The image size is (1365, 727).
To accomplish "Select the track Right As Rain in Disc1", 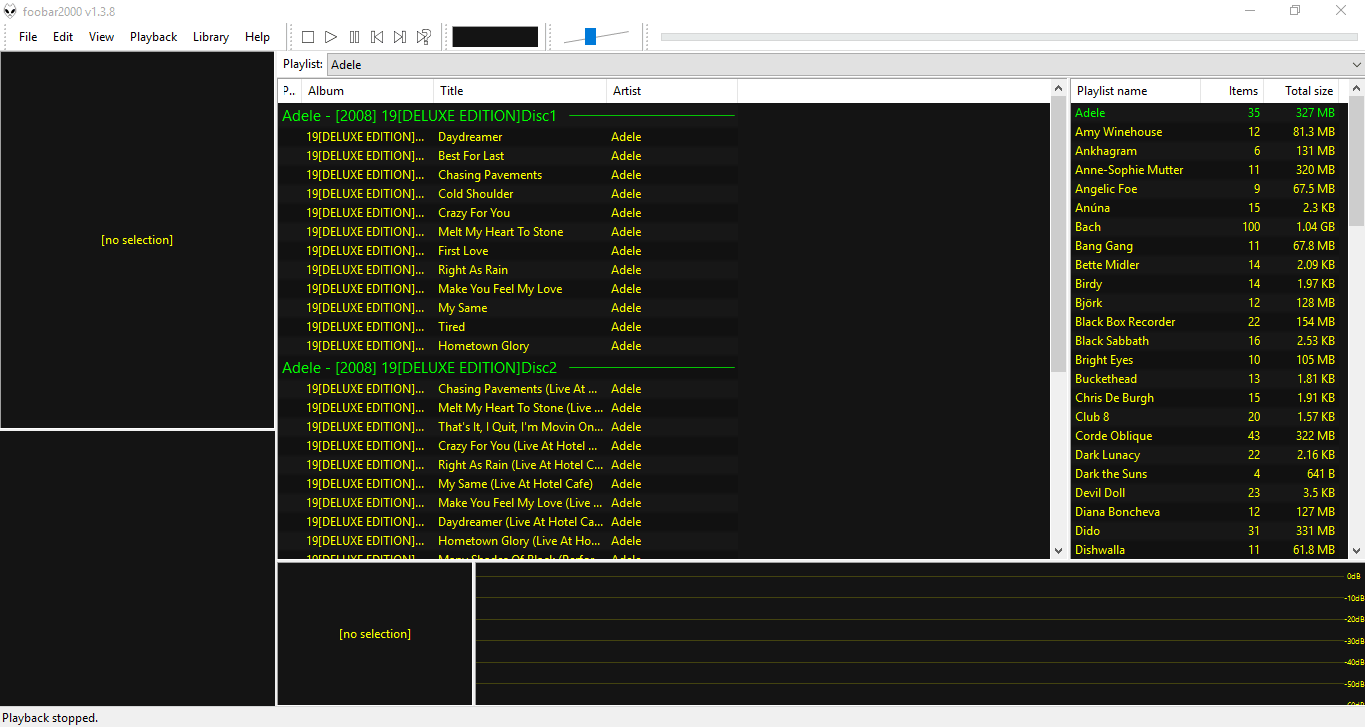I will click(x=508, y=270).
